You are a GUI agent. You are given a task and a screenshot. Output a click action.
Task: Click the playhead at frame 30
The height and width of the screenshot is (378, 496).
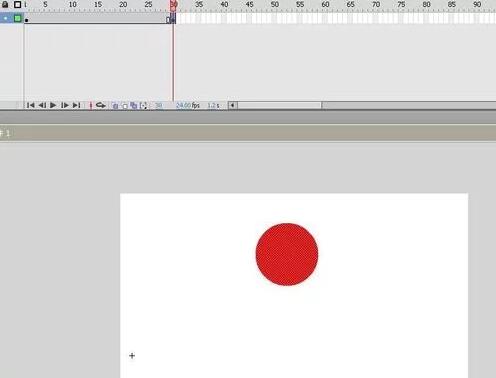173,5
